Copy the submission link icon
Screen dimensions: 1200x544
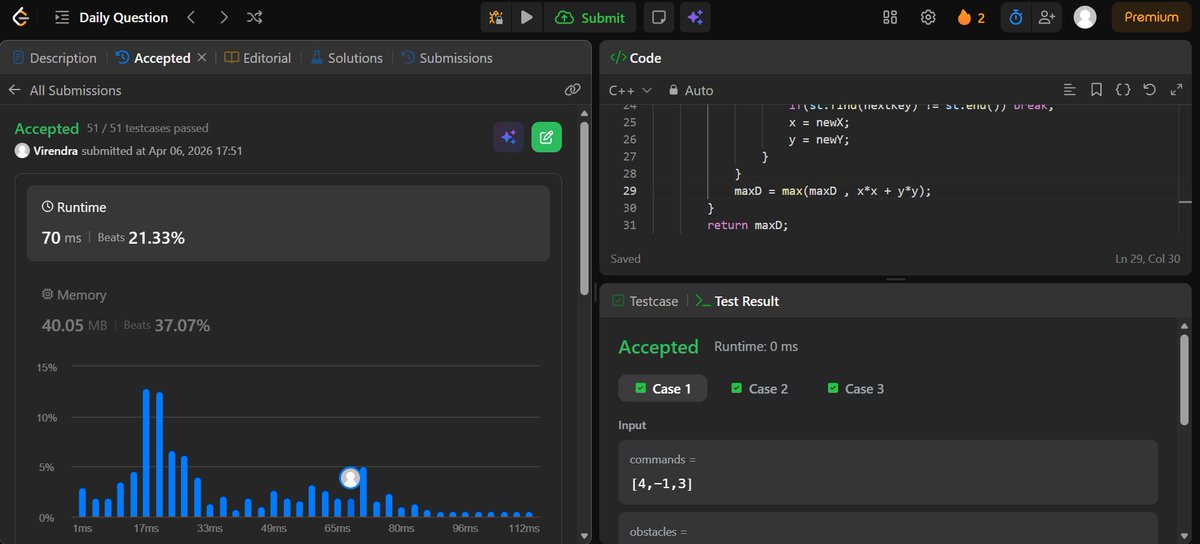click(x=572, y=90)
